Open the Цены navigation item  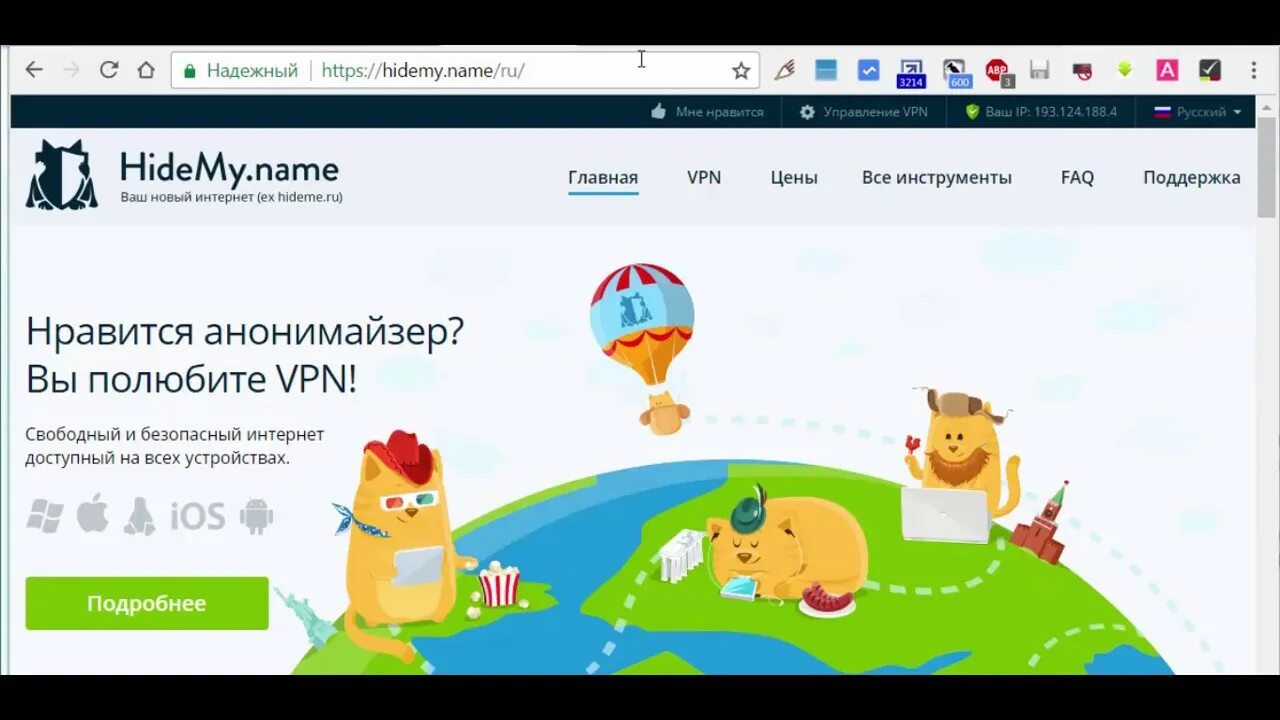click(x=794, y=178)
